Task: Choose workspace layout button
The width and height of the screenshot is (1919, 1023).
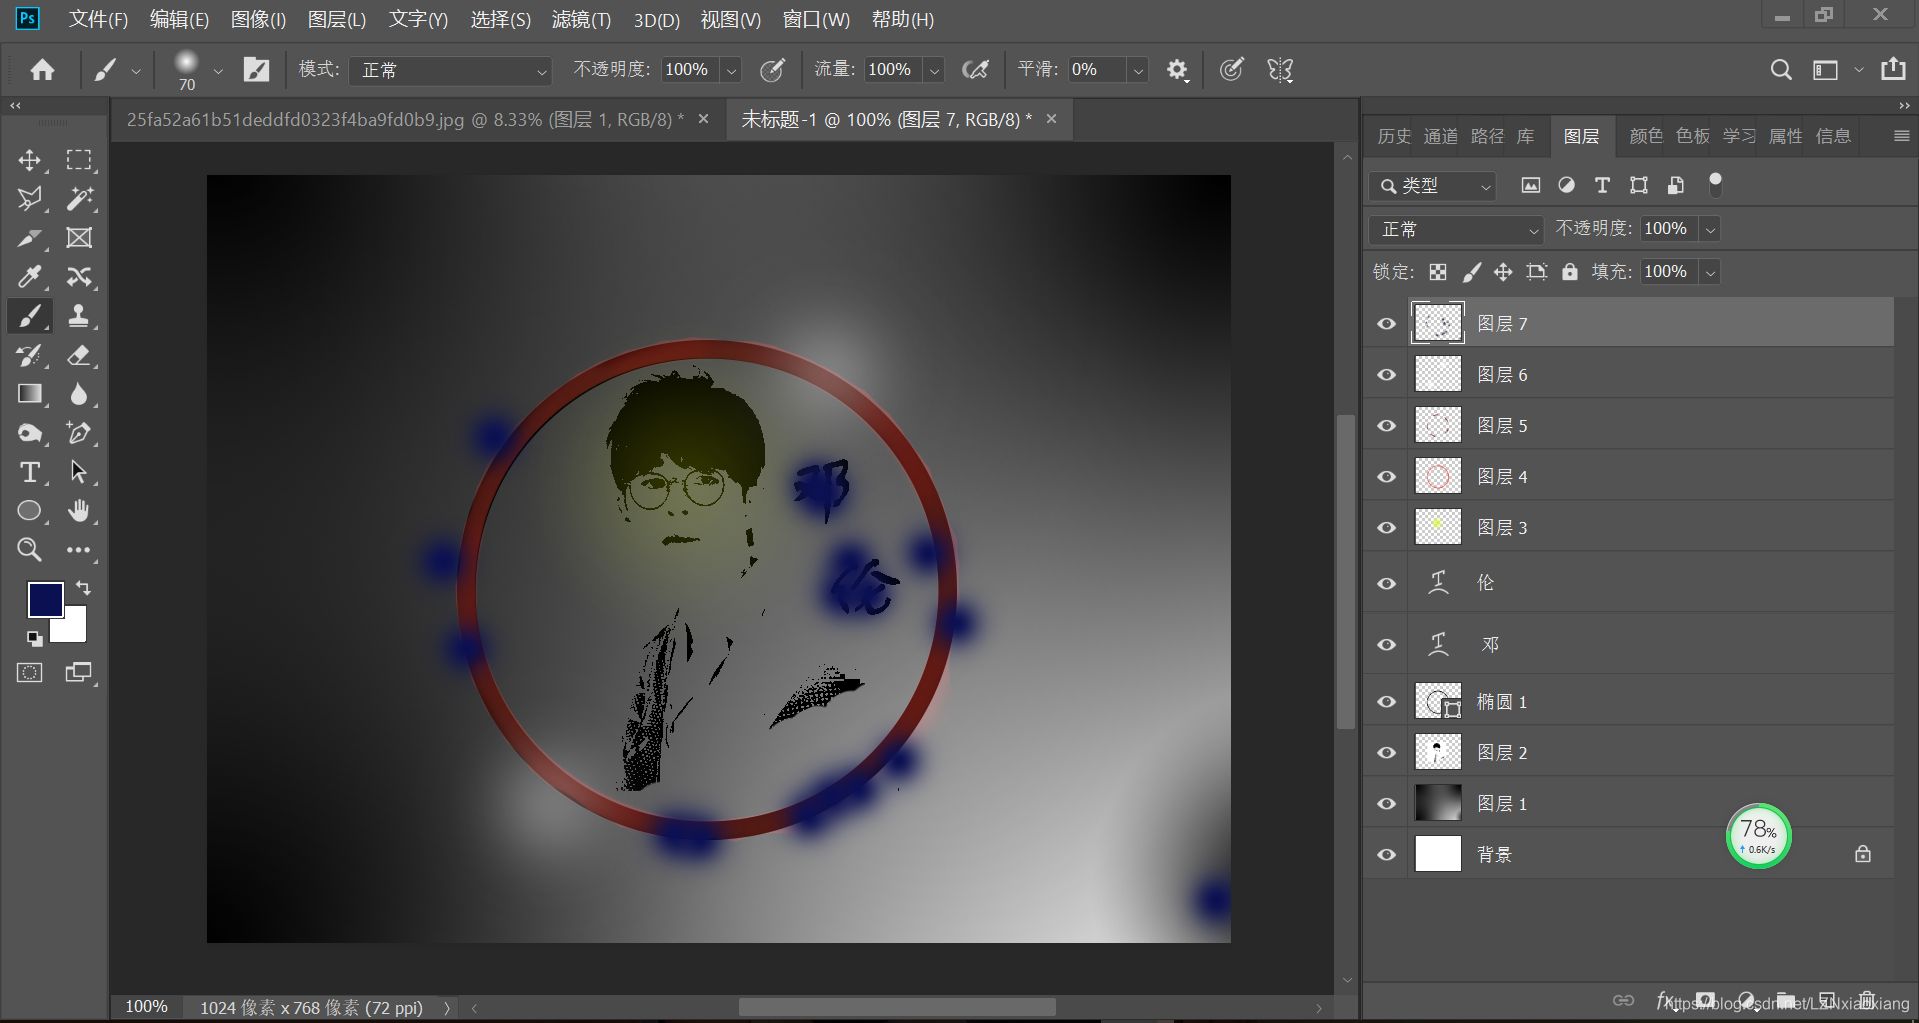Action: [x=1826, y=70]
